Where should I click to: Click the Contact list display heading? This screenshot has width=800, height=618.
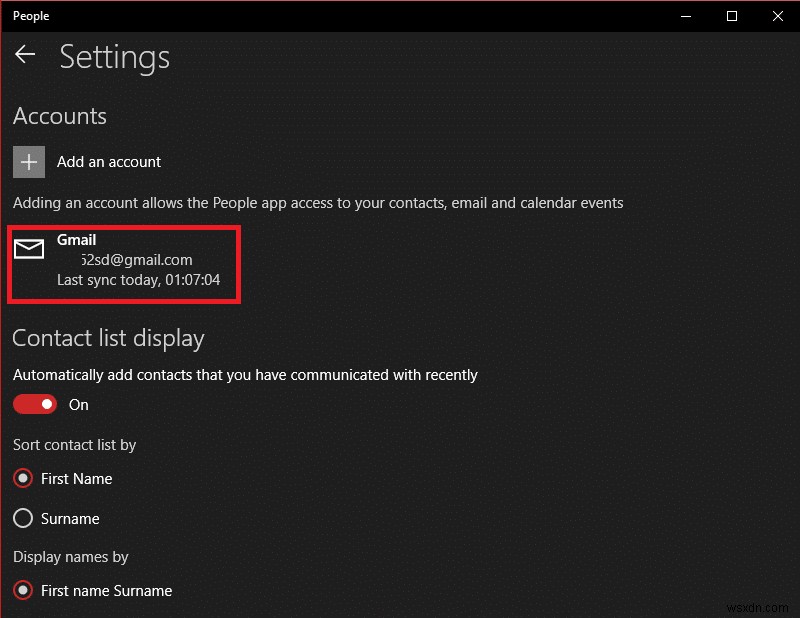[x=108, y=338]
